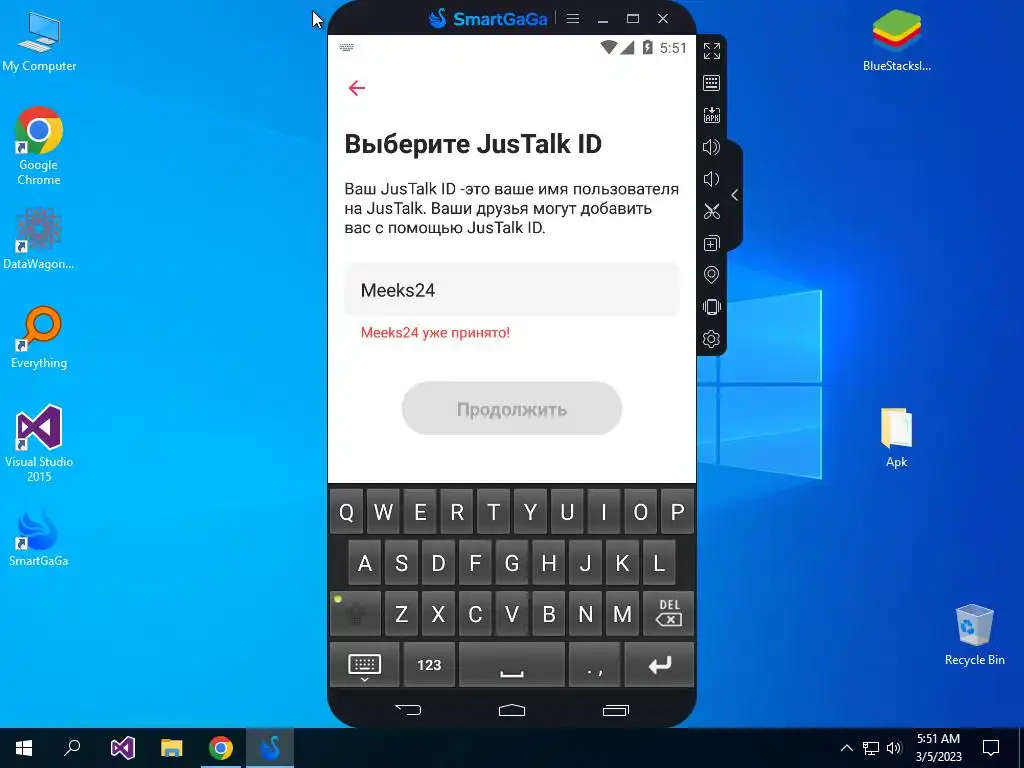The width and height of the screenshot is (1024, 768).
Task: Open multi-instance plus icon in sidebar
Action: click(x=712, y=243)
